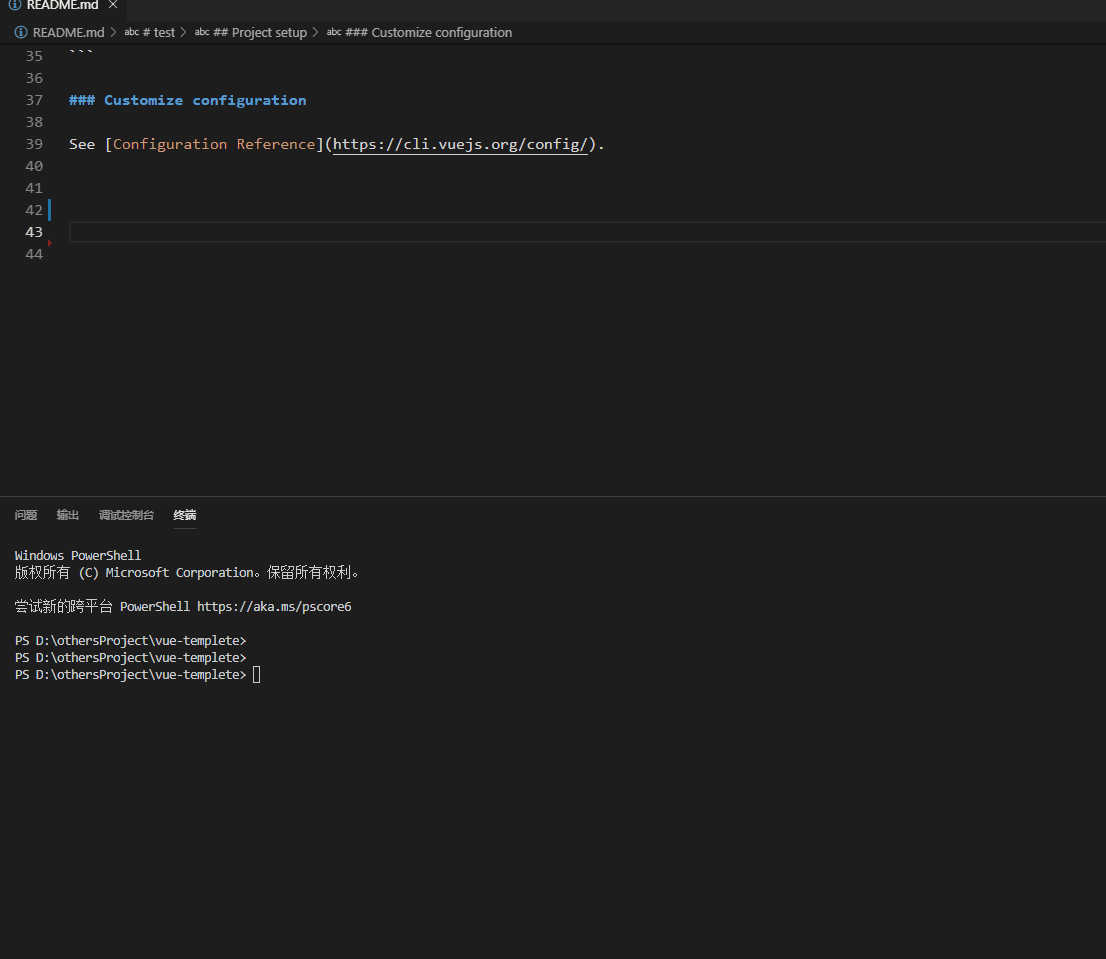
Task: Click line number 39 in gutter
Action: click(34, 145)
